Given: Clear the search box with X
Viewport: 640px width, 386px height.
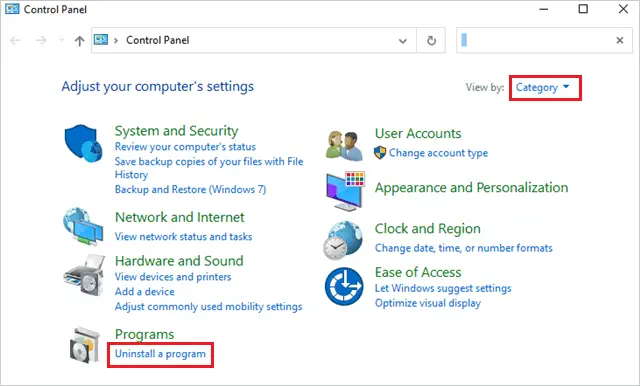Looking at the screenshot, I should [620, 40].
